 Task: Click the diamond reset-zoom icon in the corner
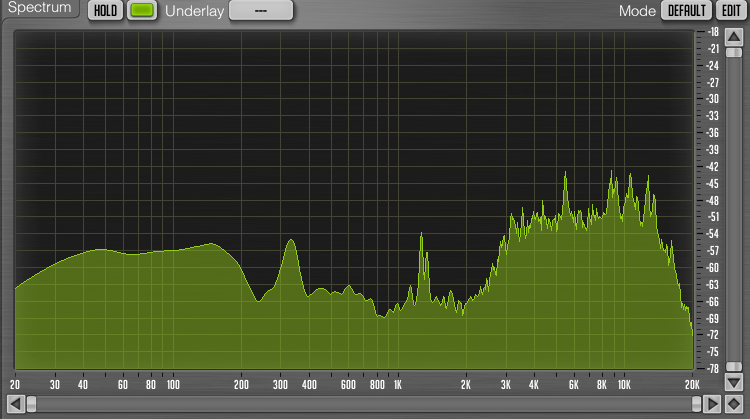pyautogui.click(x=734, y=404)
